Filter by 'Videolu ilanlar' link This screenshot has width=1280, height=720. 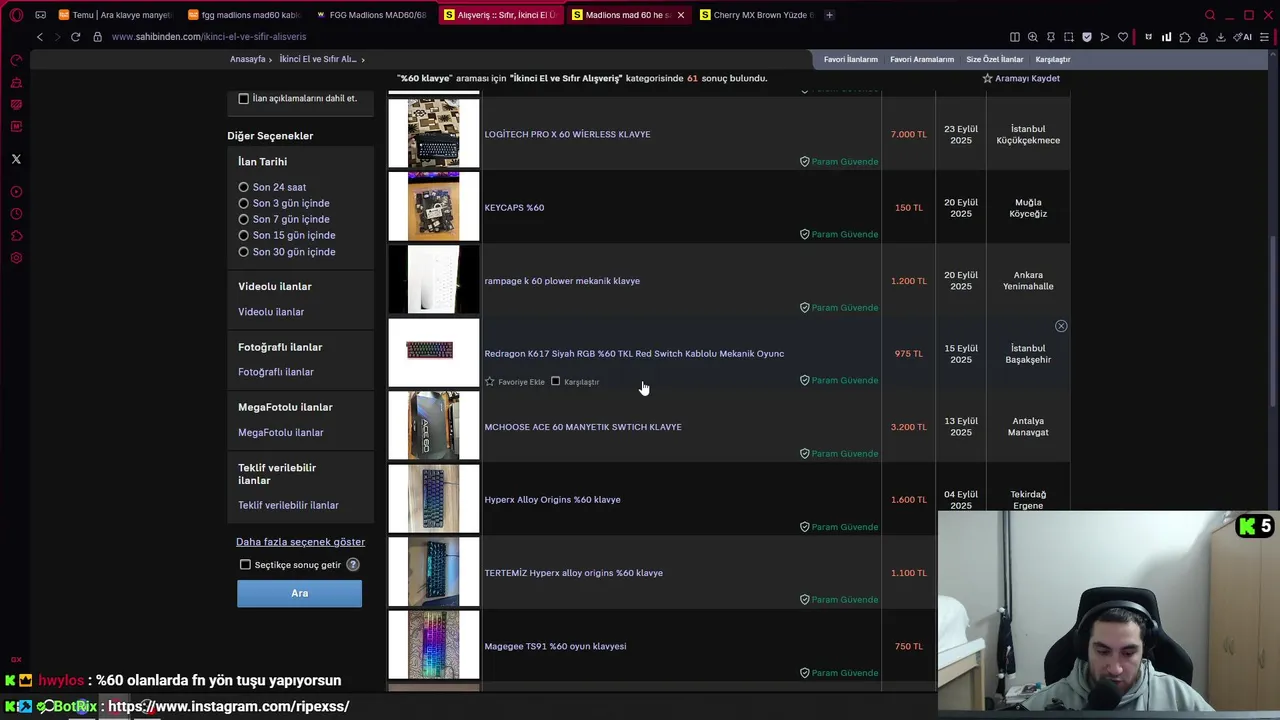271,312
